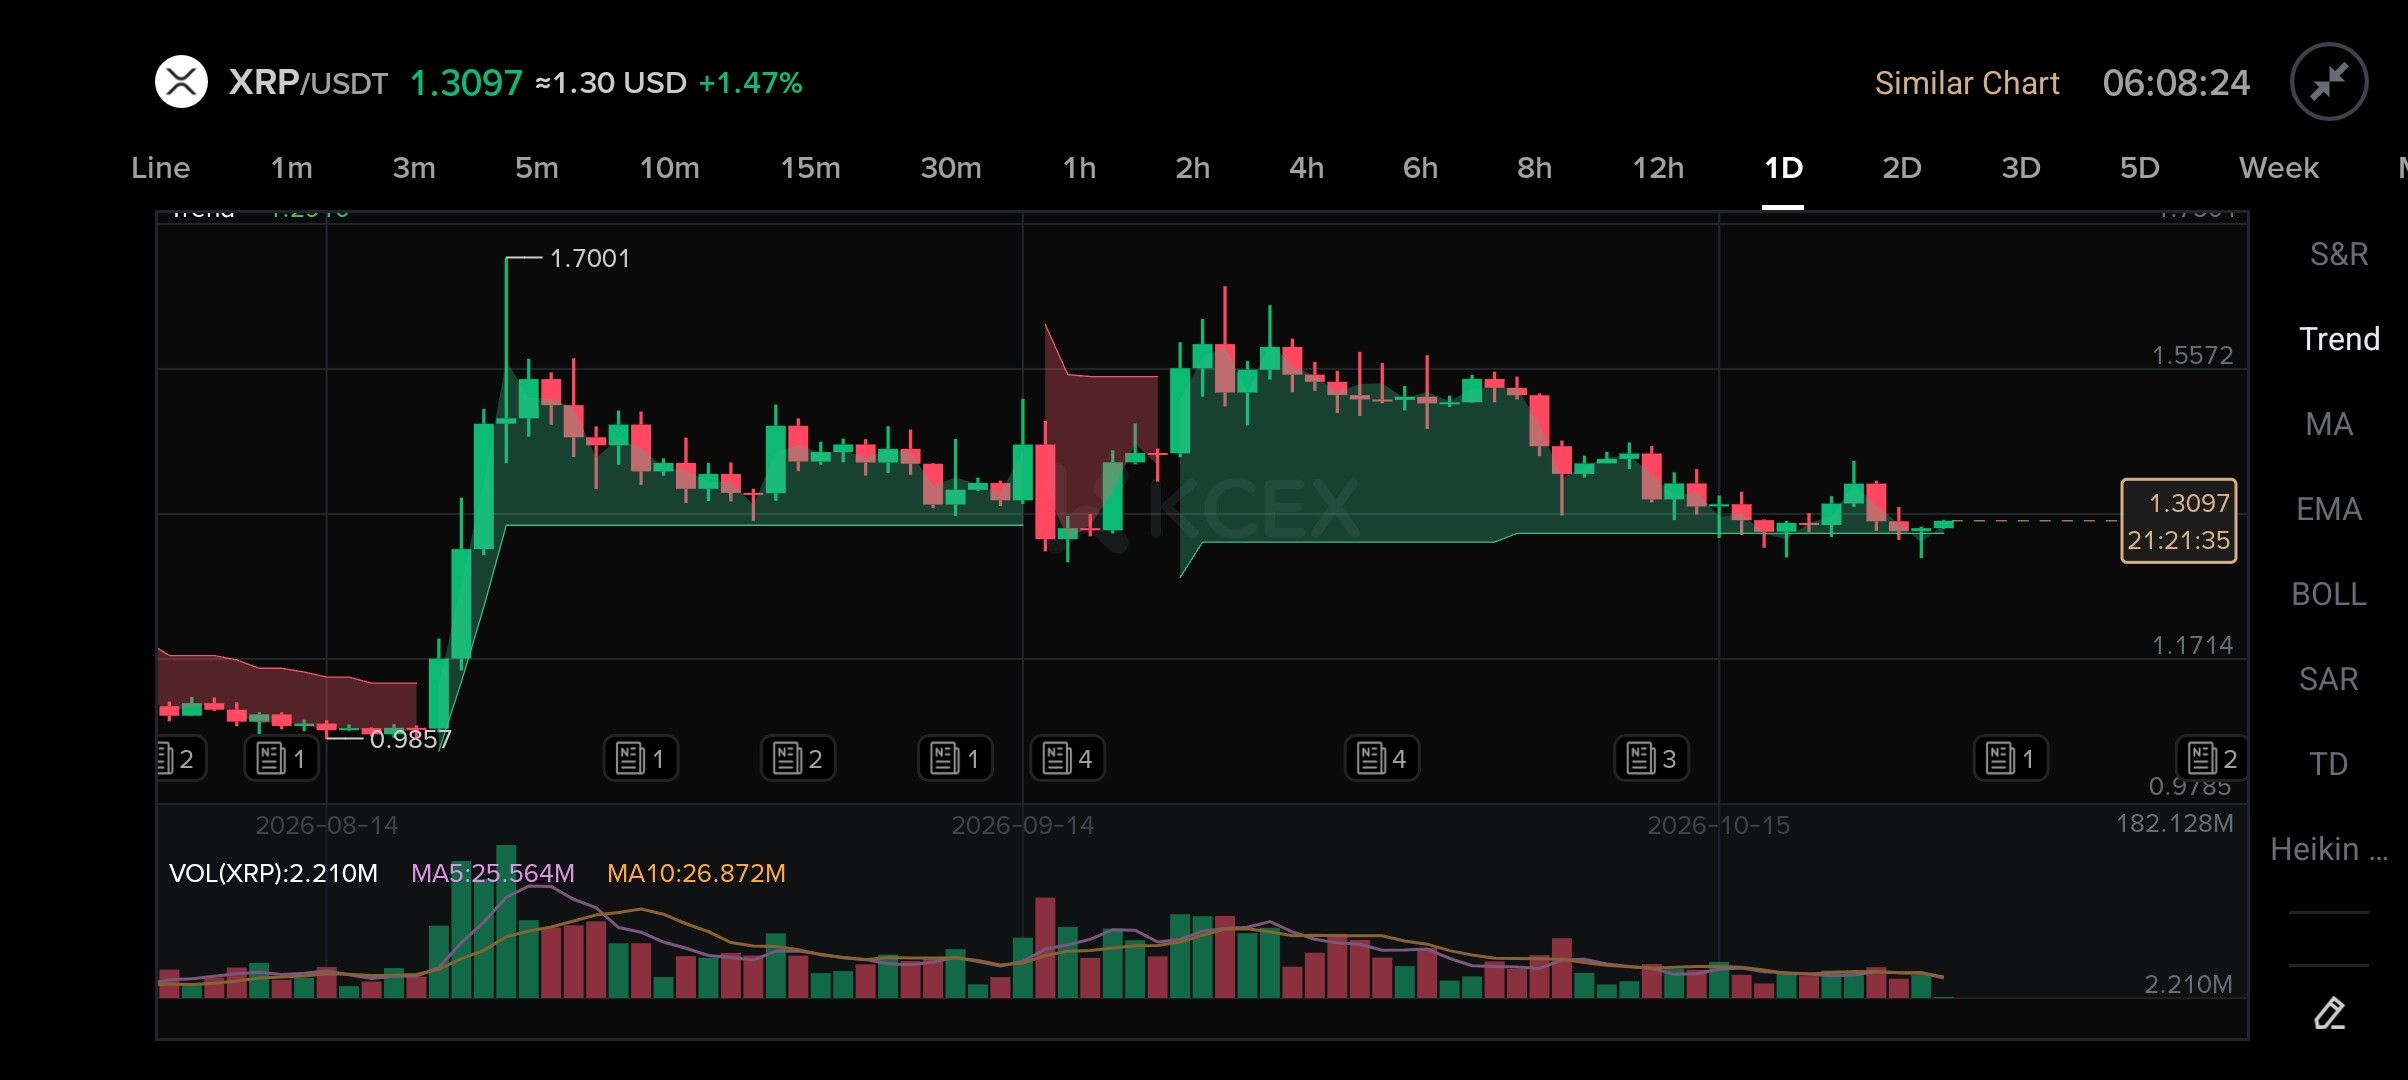Switch to the 30m timeframe
Viewport: 2408px width, 1080px height.
point(951,168)
